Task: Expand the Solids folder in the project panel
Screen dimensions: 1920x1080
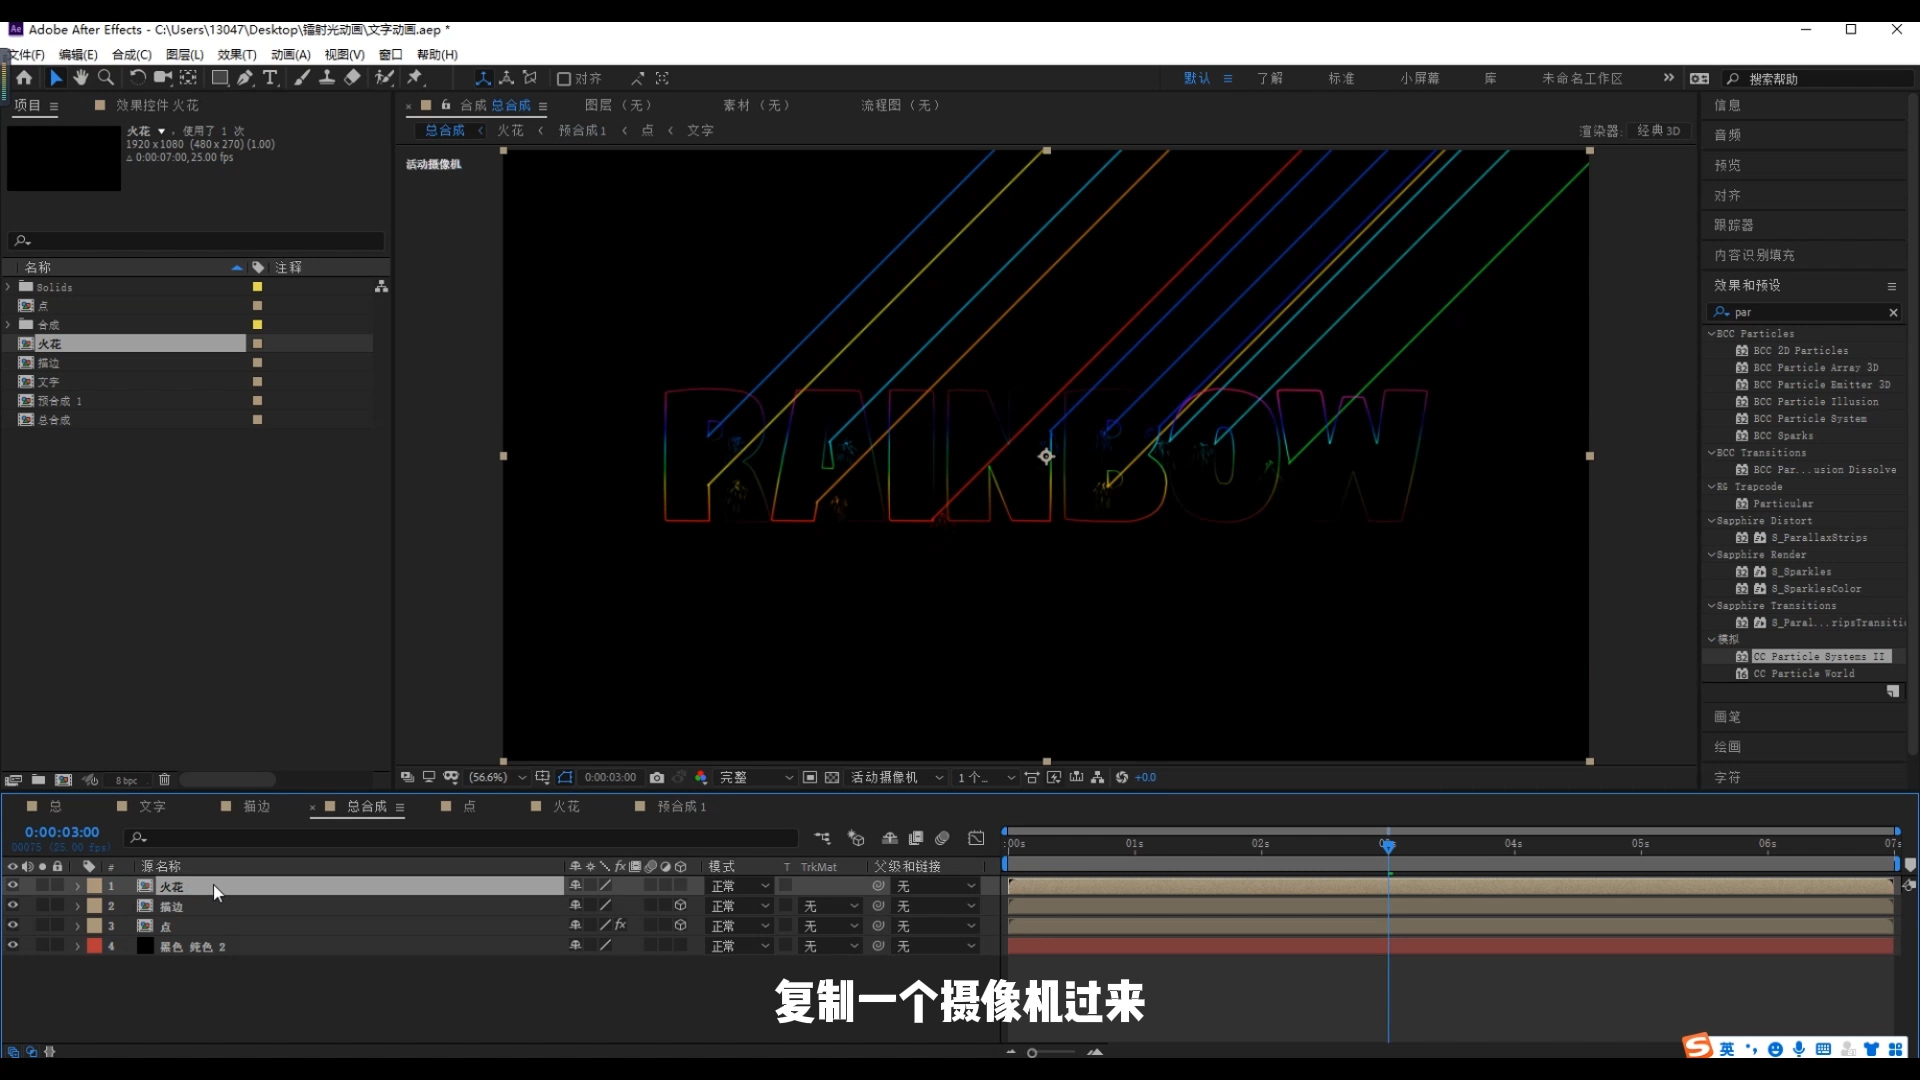Action: click(8, 287)
